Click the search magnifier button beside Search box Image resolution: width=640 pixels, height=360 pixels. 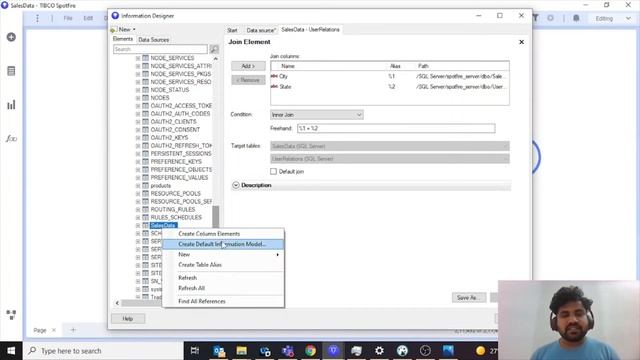(214, 49)
